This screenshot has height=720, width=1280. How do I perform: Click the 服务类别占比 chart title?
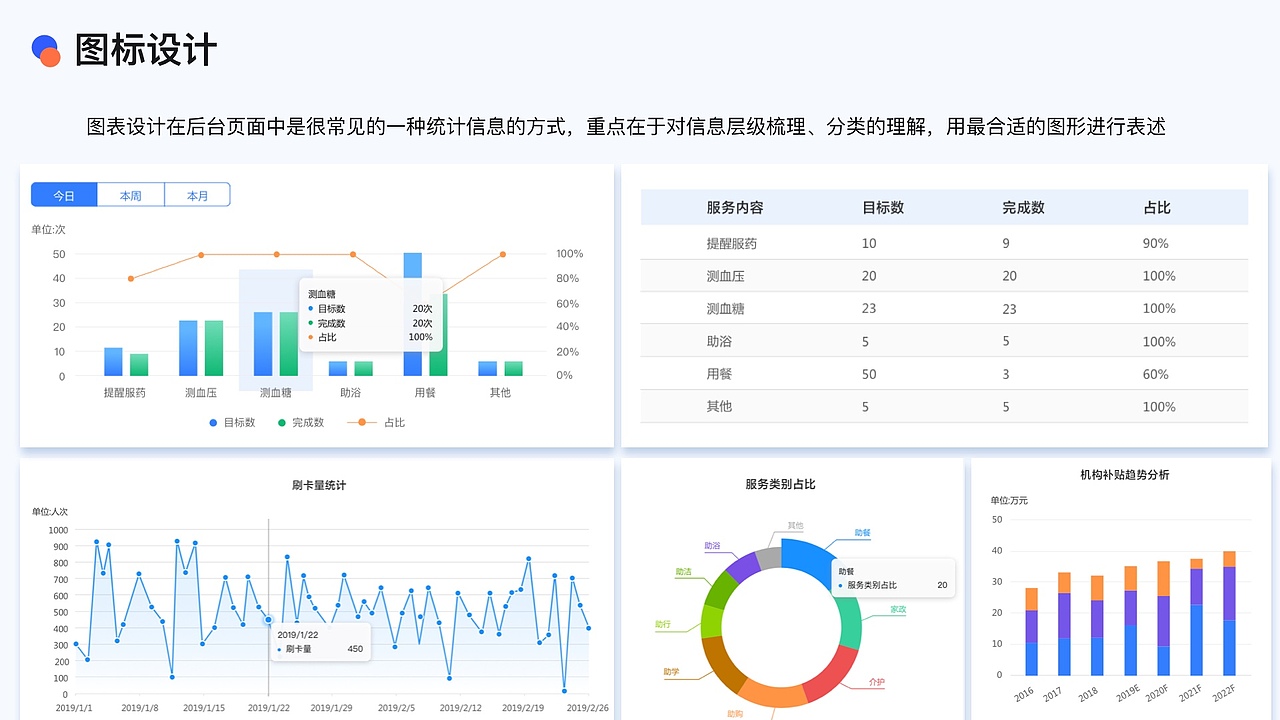click(x=780, y=484)
